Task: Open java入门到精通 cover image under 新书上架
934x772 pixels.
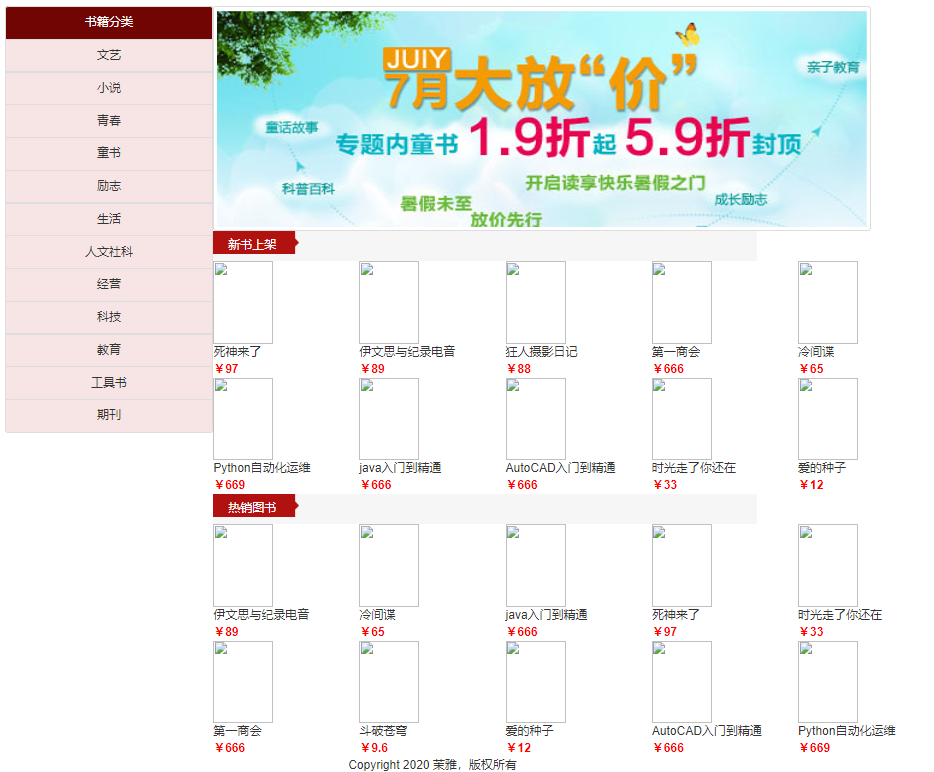Action: 389,419
